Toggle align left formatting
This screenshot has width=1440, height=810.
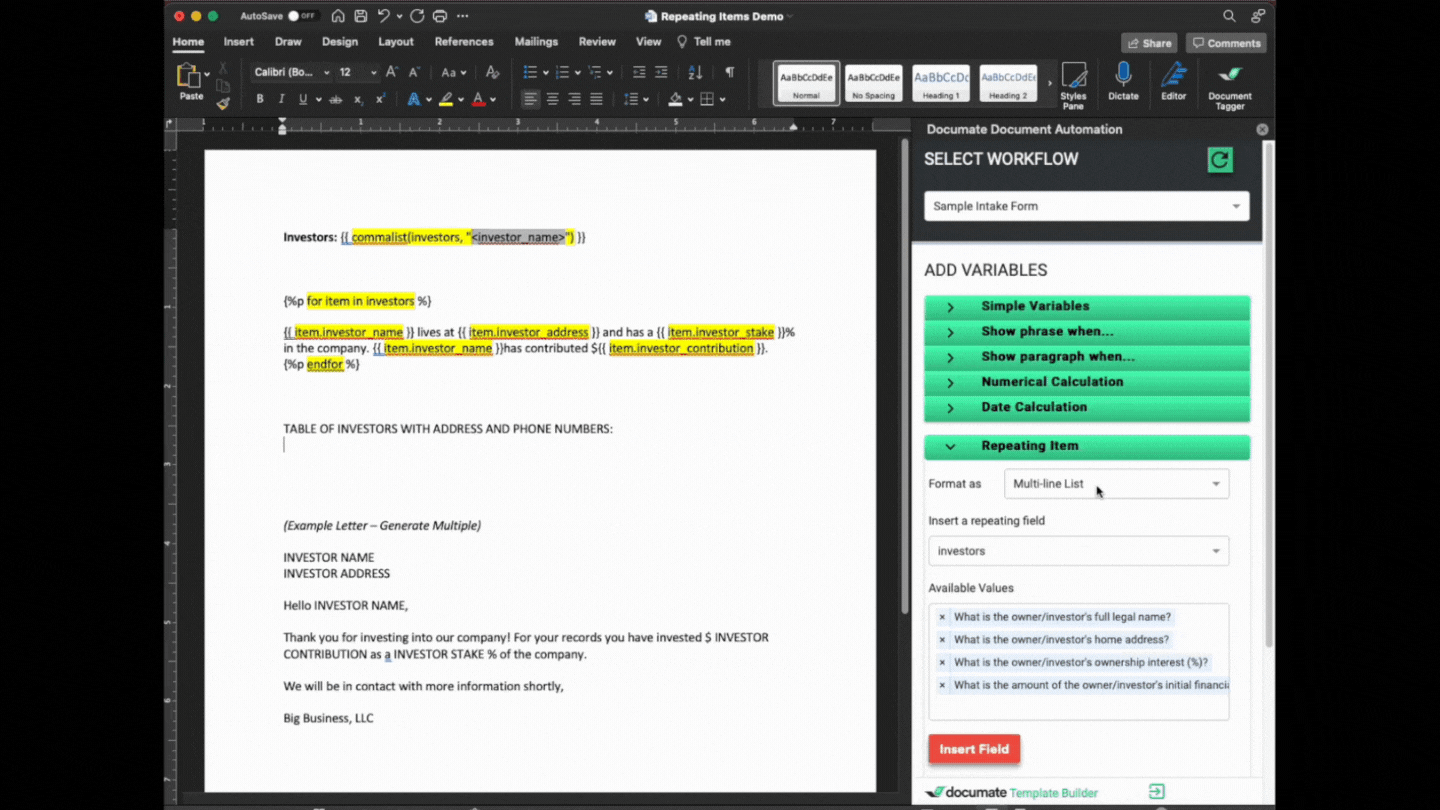tap(530, 99)
